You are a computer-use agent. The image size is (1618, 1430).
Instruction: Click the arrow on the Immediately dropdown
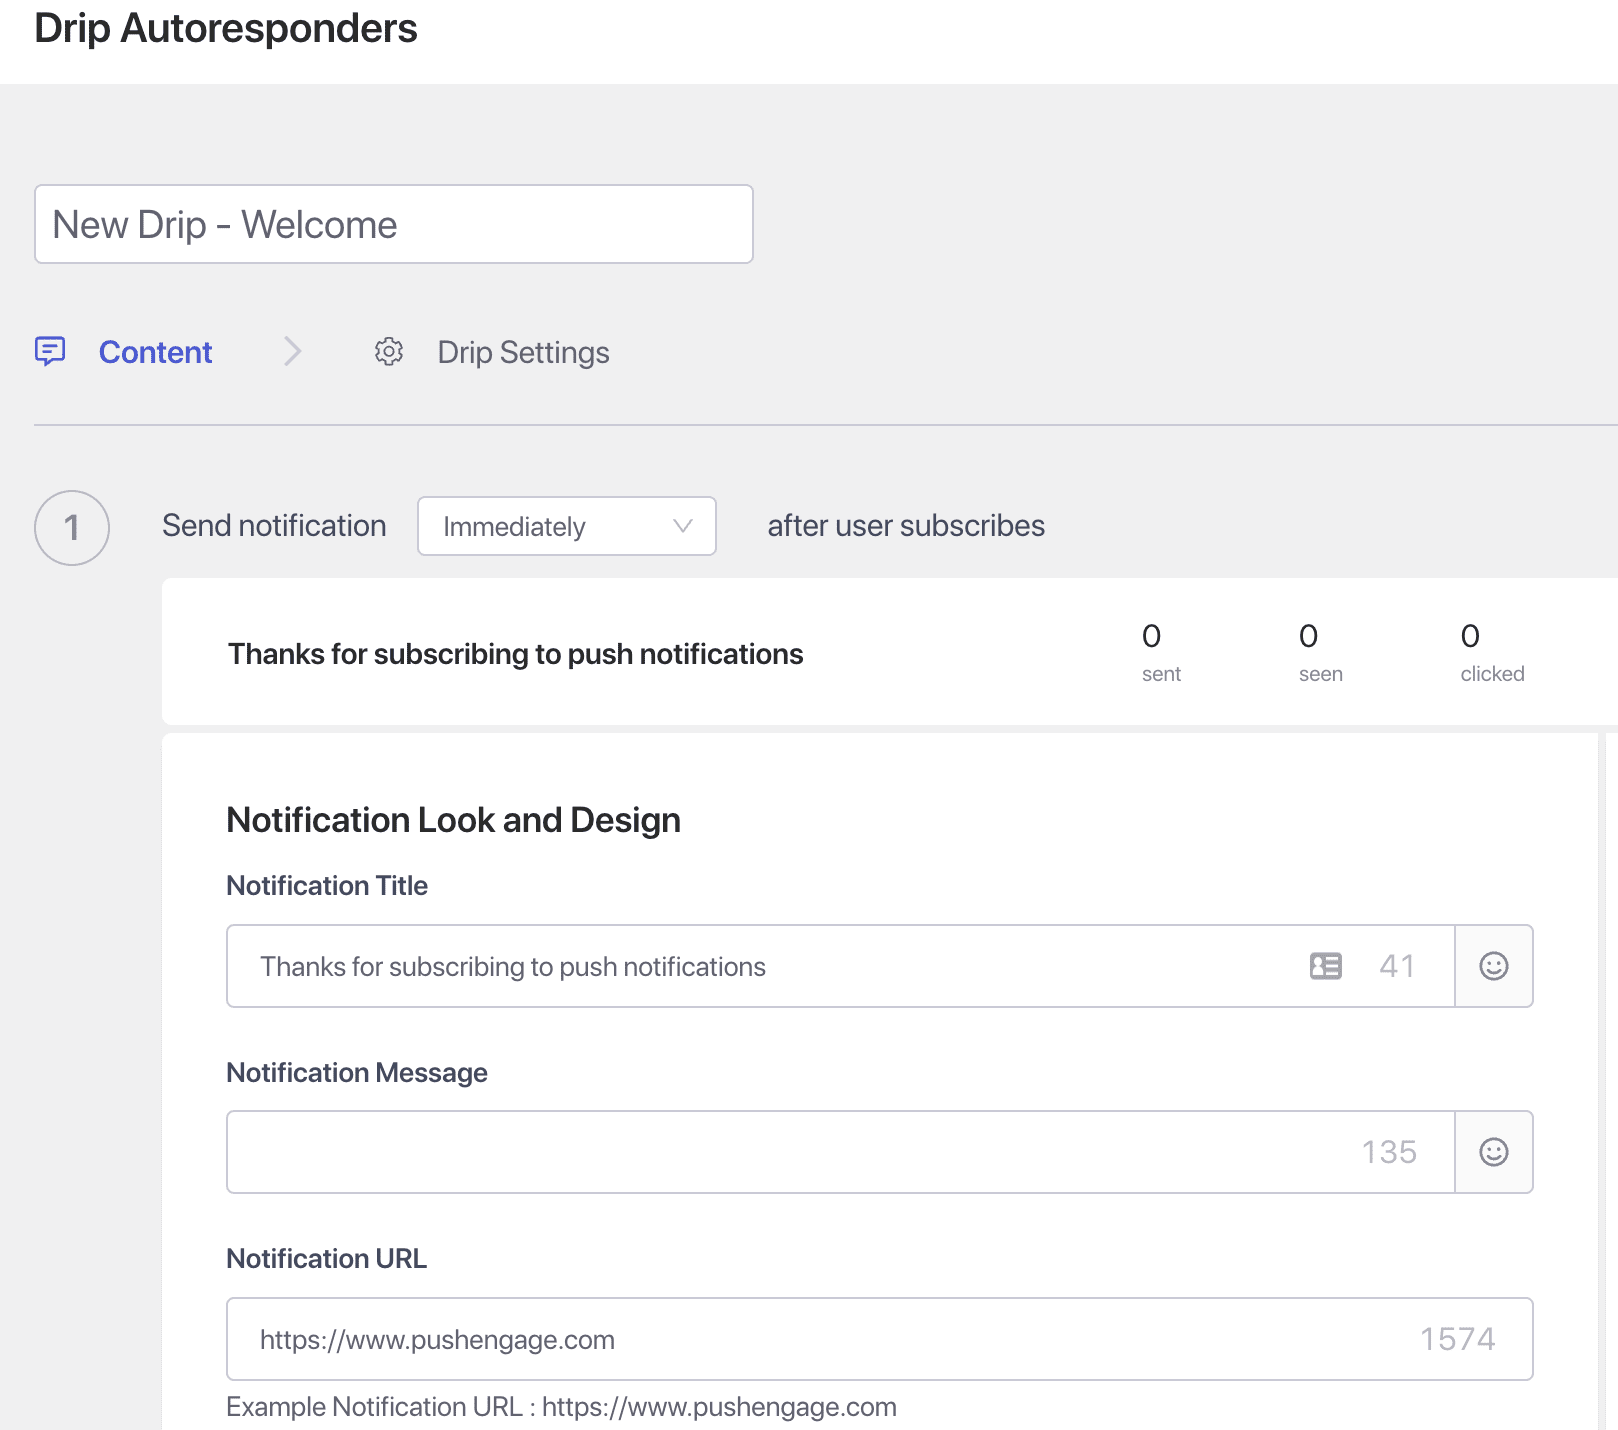[683, 526]
